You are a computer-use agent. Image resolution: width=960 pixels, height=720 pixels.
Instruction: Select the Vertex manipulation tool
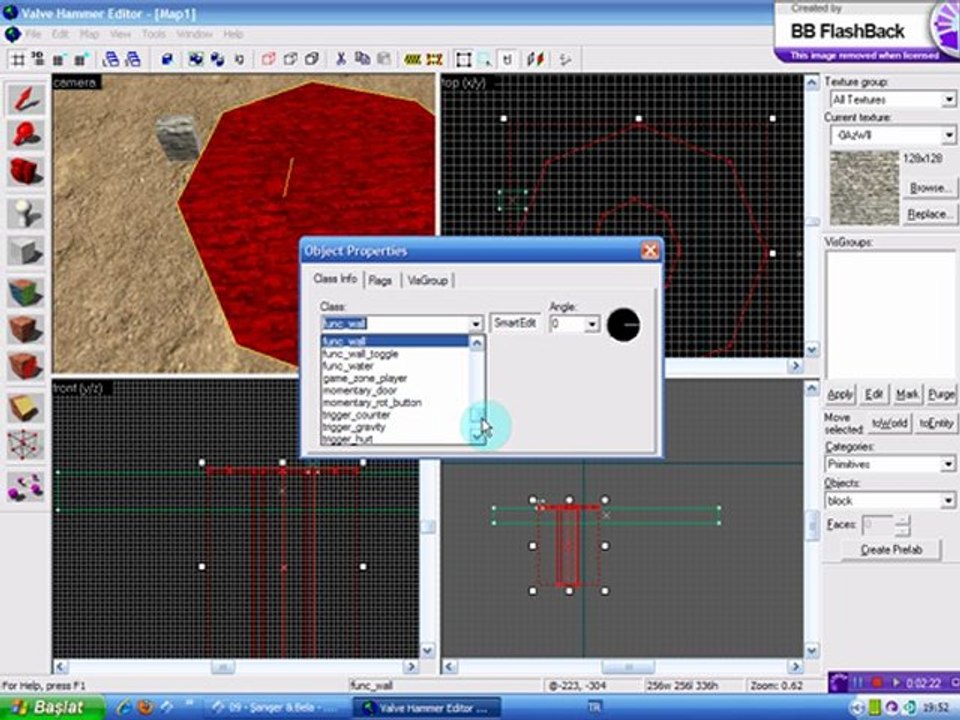pos(26,444)
